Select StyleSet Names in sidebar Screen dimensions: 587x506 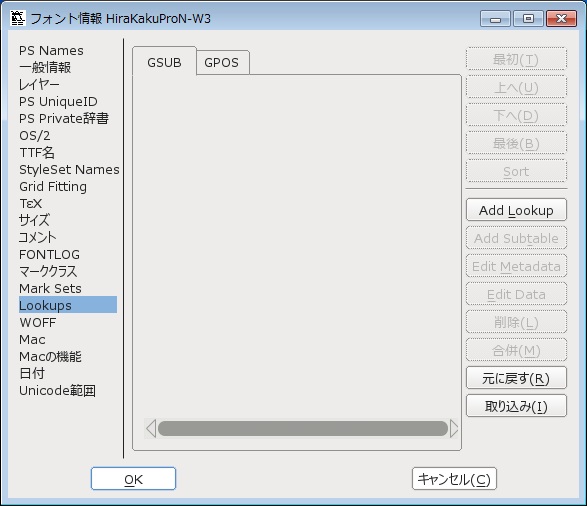click(69, 170)
